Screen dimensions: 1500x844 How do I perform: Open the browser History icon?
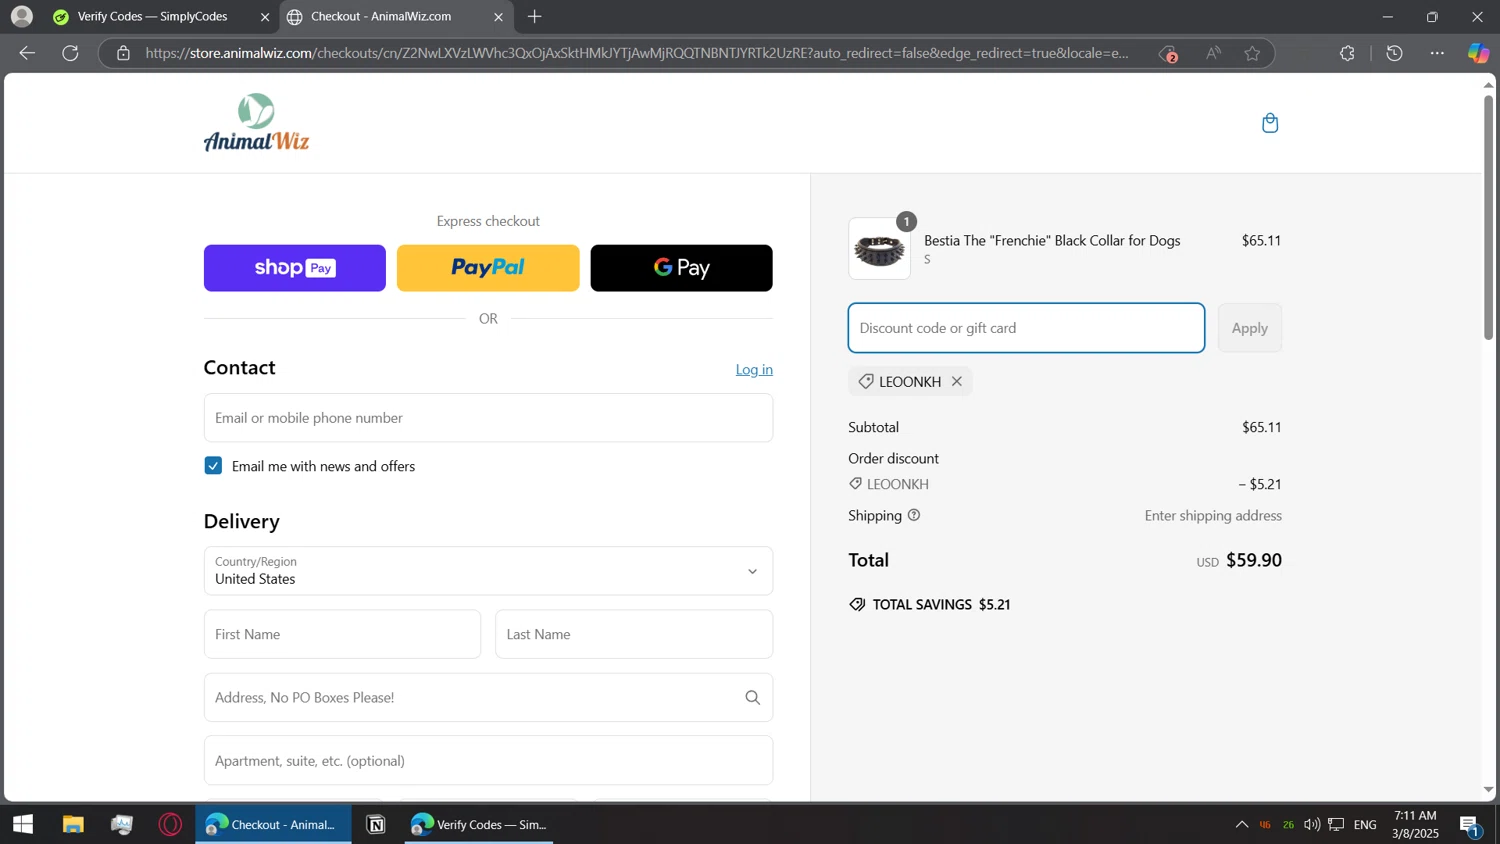click(x=1395, y=53)
